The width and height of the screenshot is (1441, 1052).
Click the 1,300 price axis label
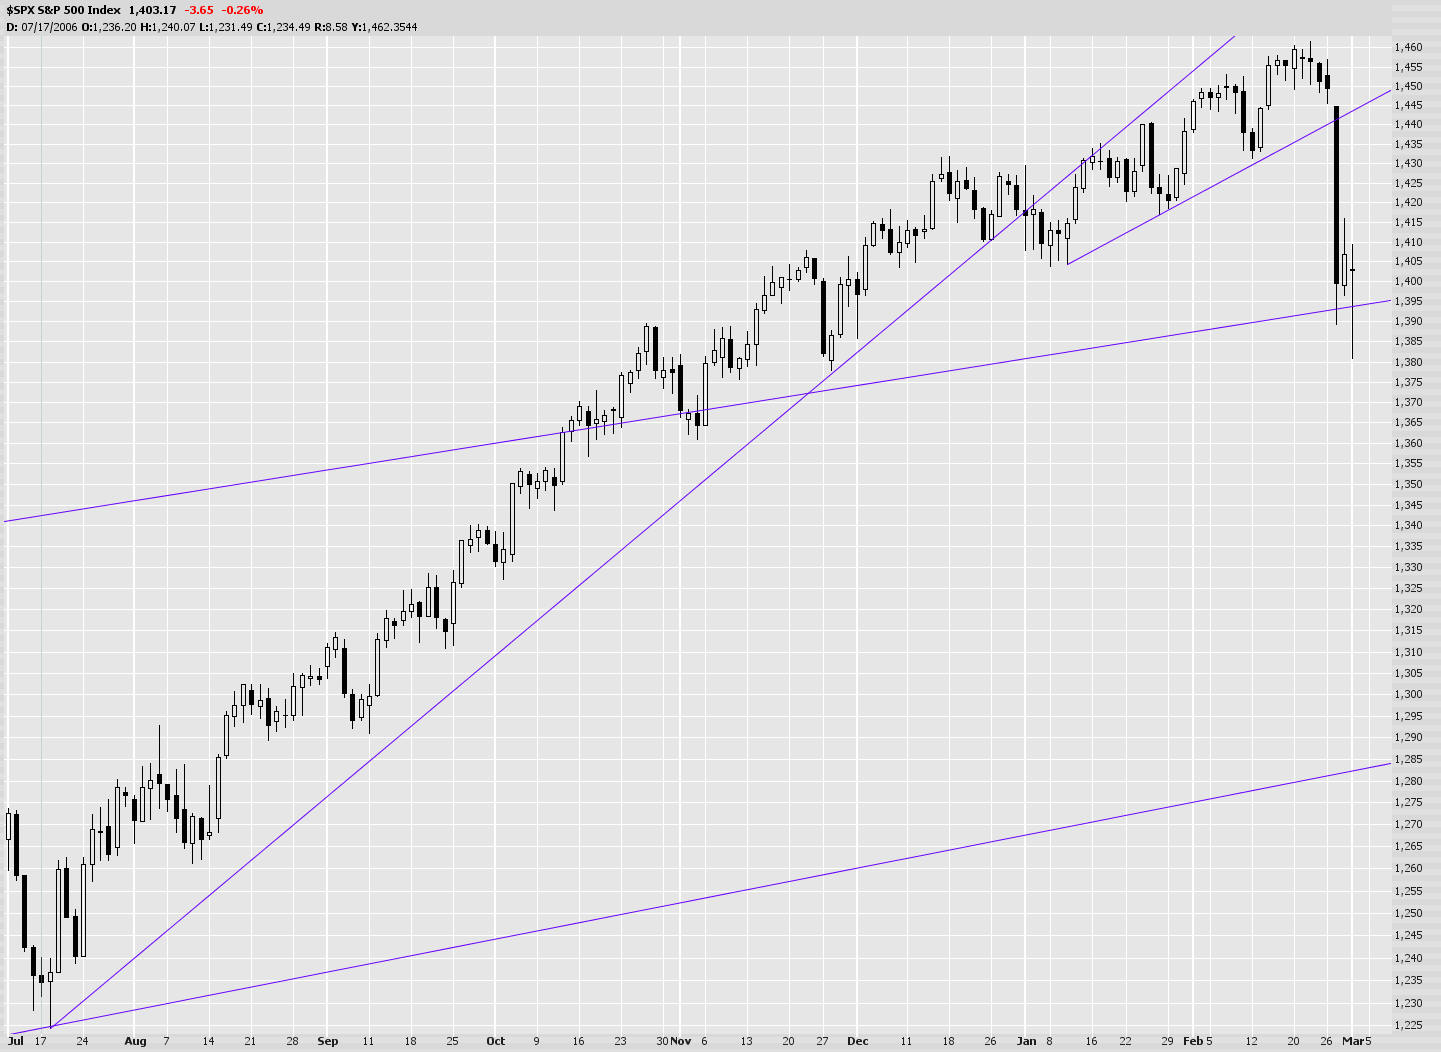(x=1408, y=694)
